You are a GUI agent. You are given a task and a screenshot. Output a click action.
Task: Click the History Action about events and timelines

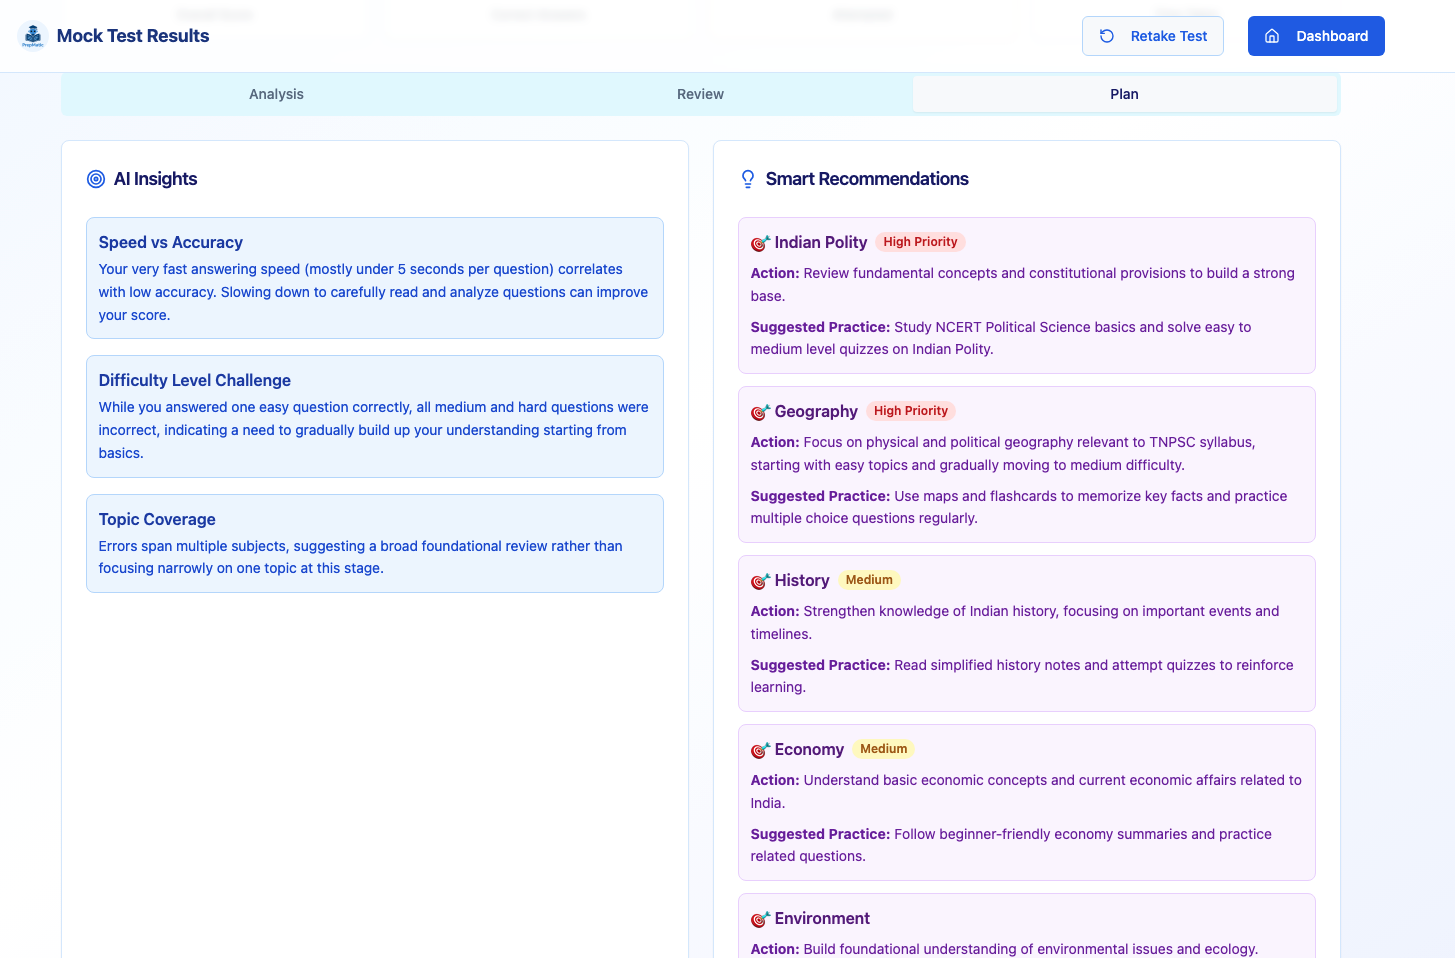[x=1015, y=622]
